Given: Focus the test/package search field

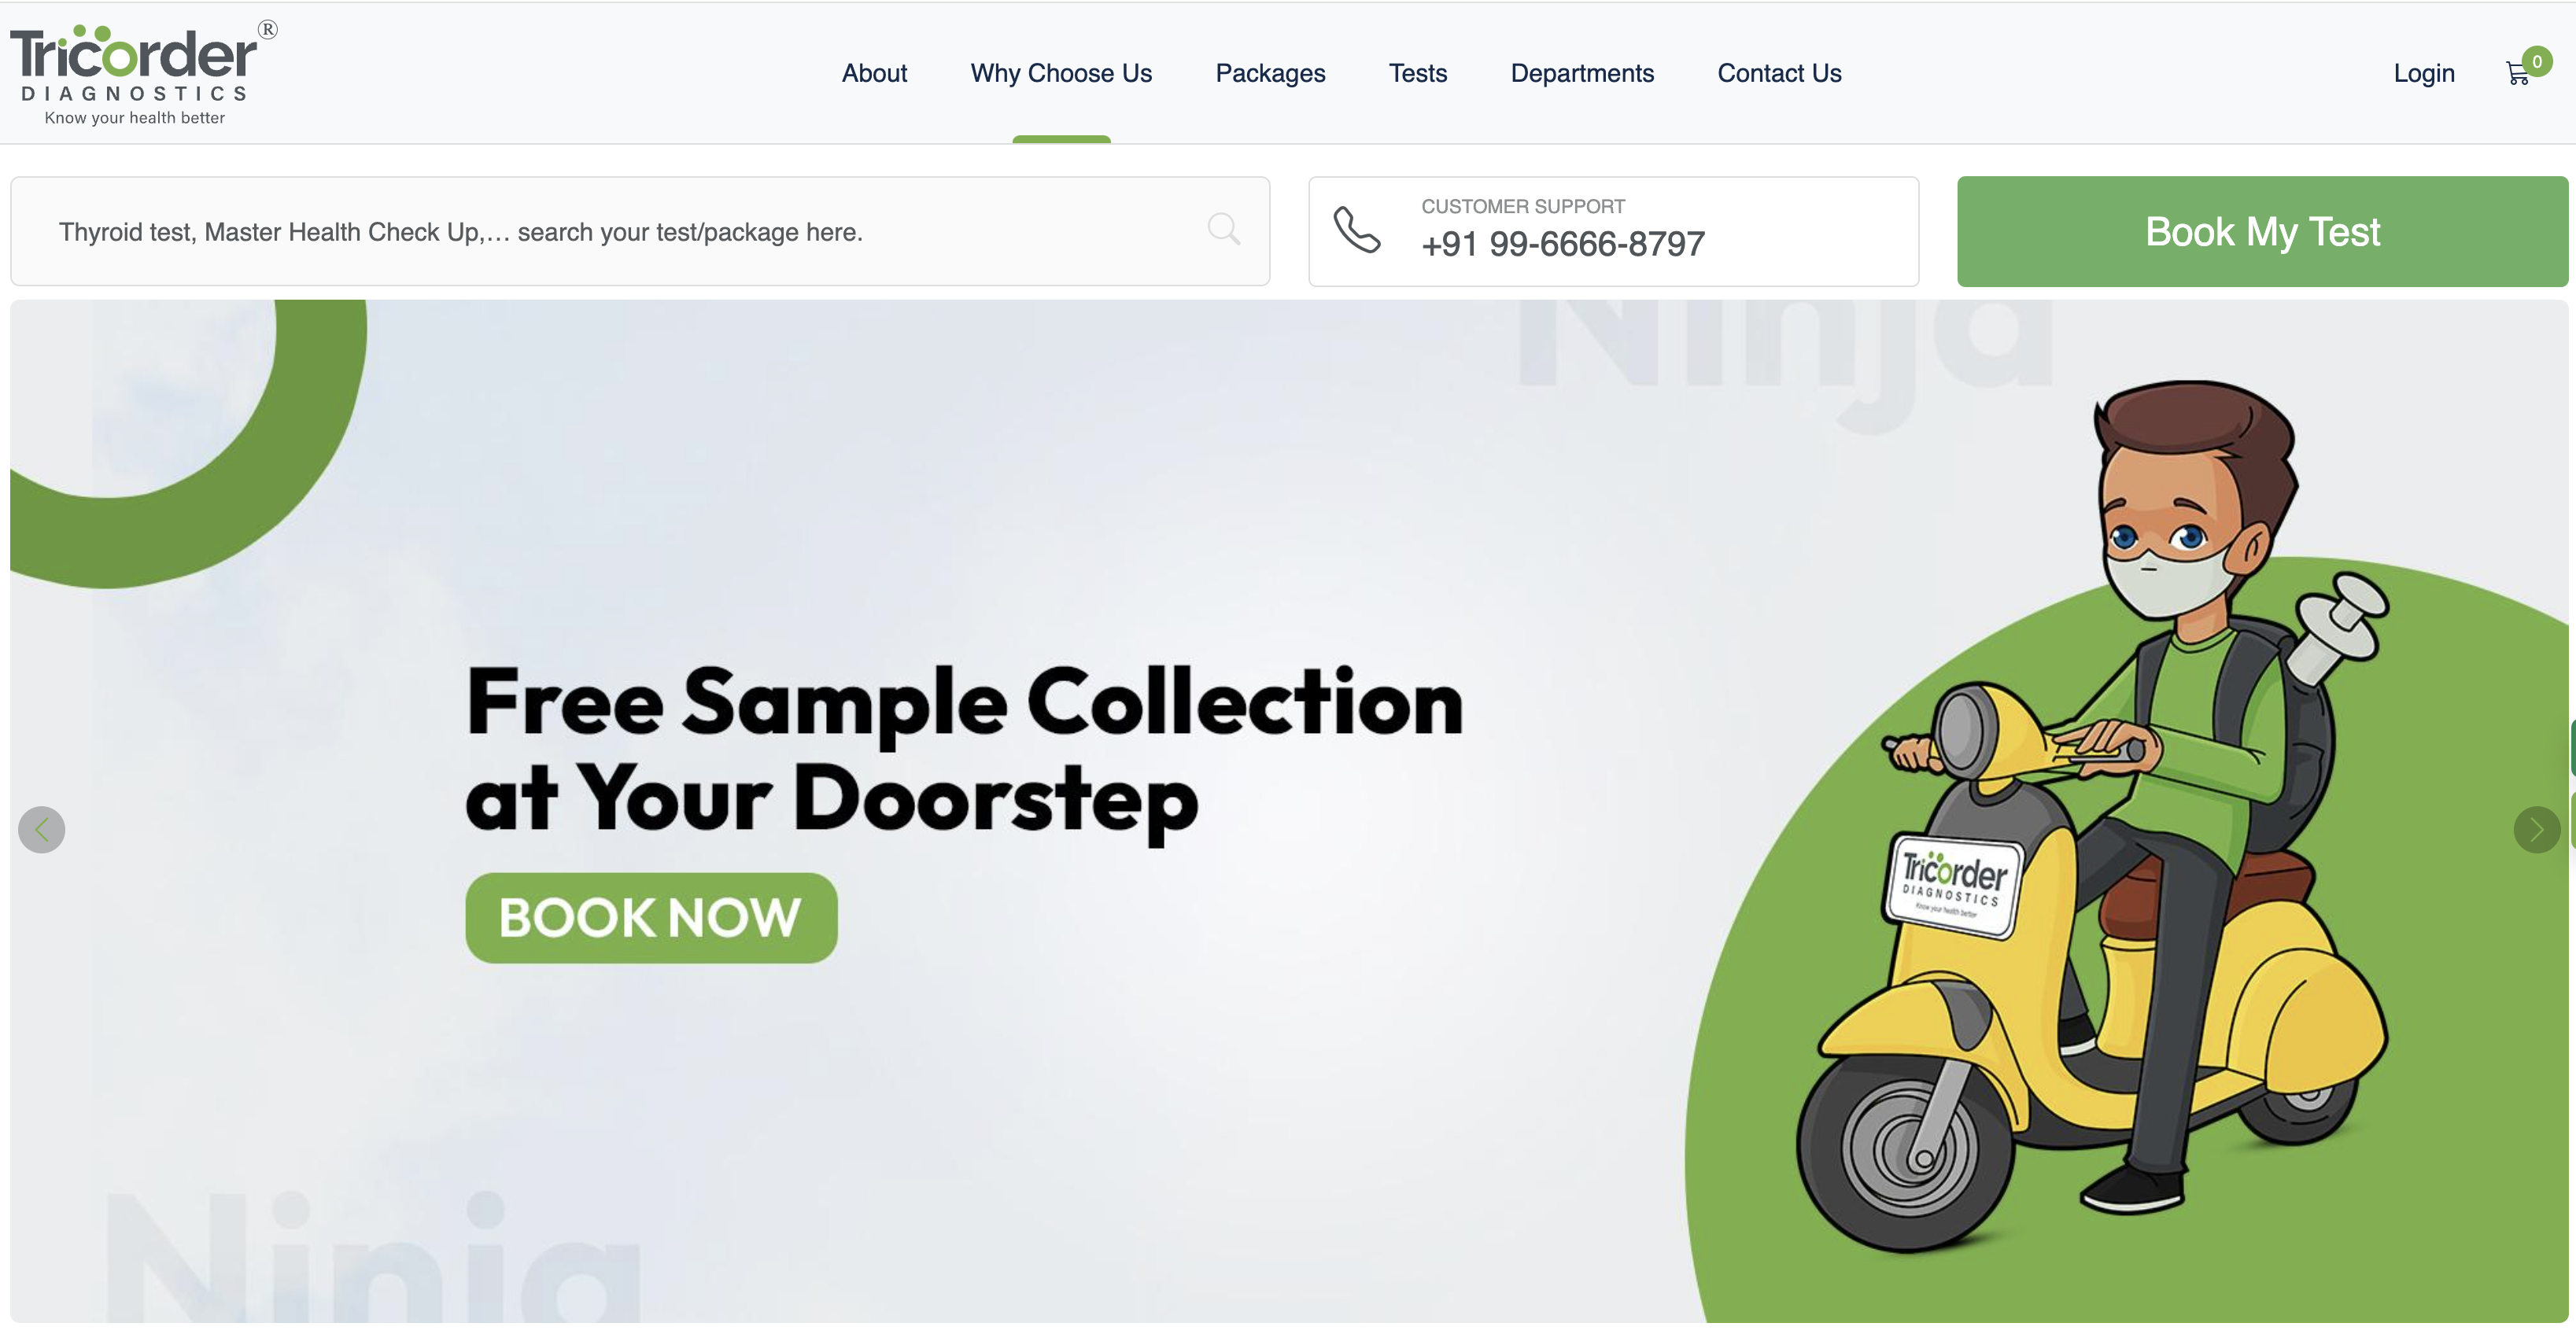Looking at the screenshot, I should 640,232.
